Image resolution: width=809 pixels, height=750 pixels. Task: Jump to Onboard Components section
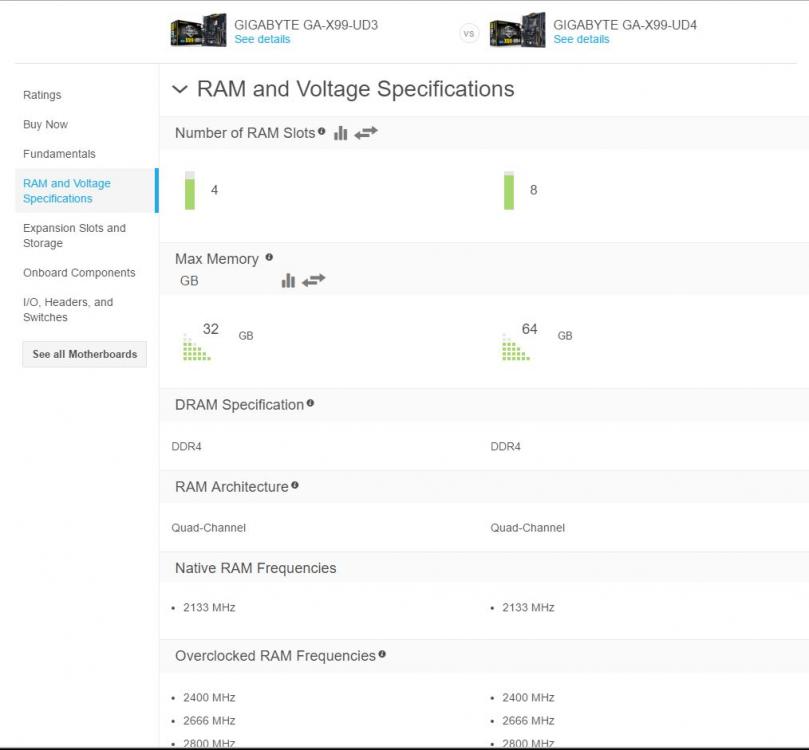pyautogui.click(x=79, y=272)
